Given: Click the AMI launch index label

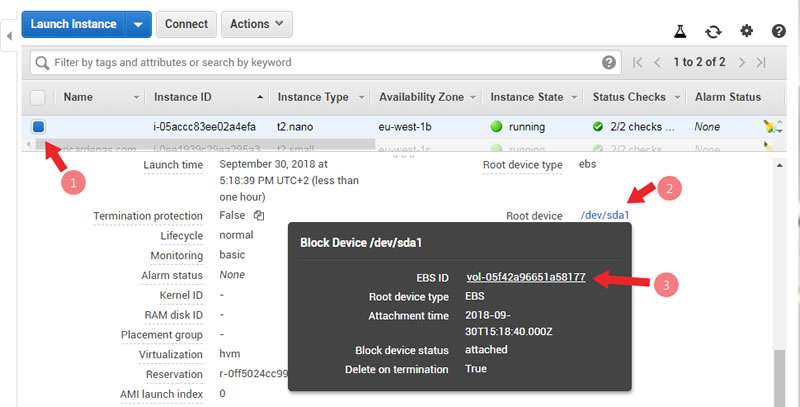Looking at the screenshot, I should pyautogui.click(x=162, y=394).
